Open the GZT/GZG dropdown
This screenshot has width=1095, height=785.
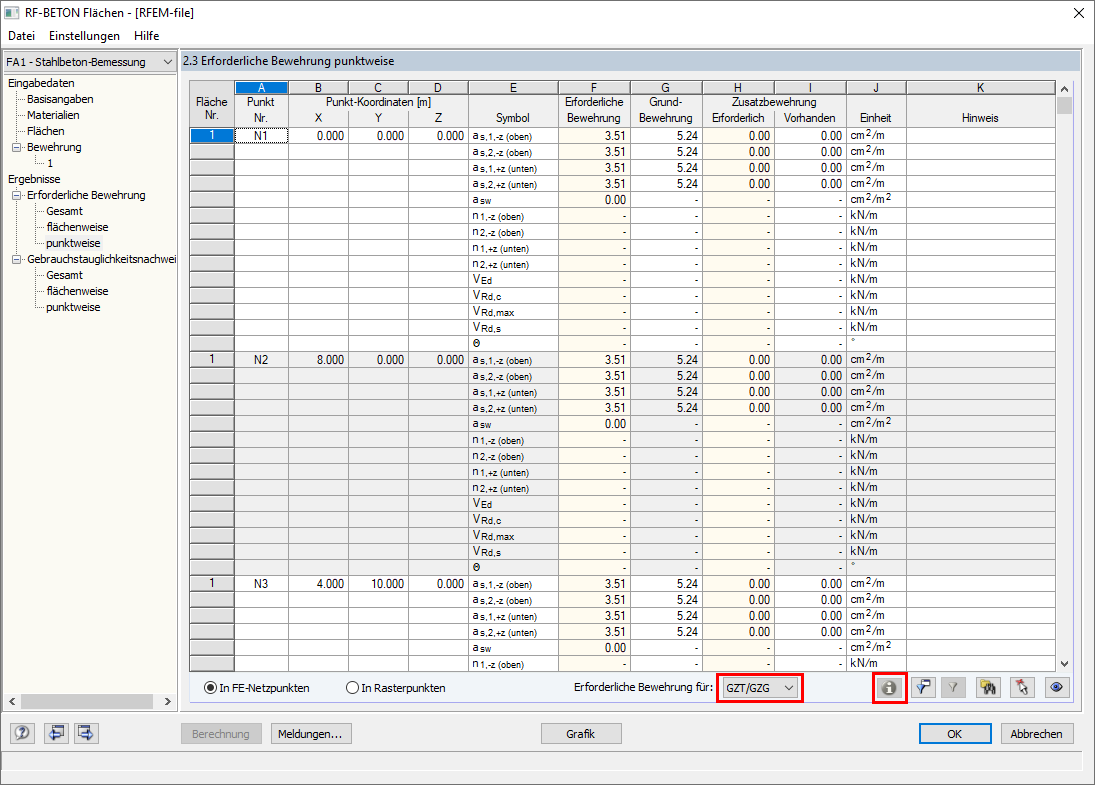760,688
